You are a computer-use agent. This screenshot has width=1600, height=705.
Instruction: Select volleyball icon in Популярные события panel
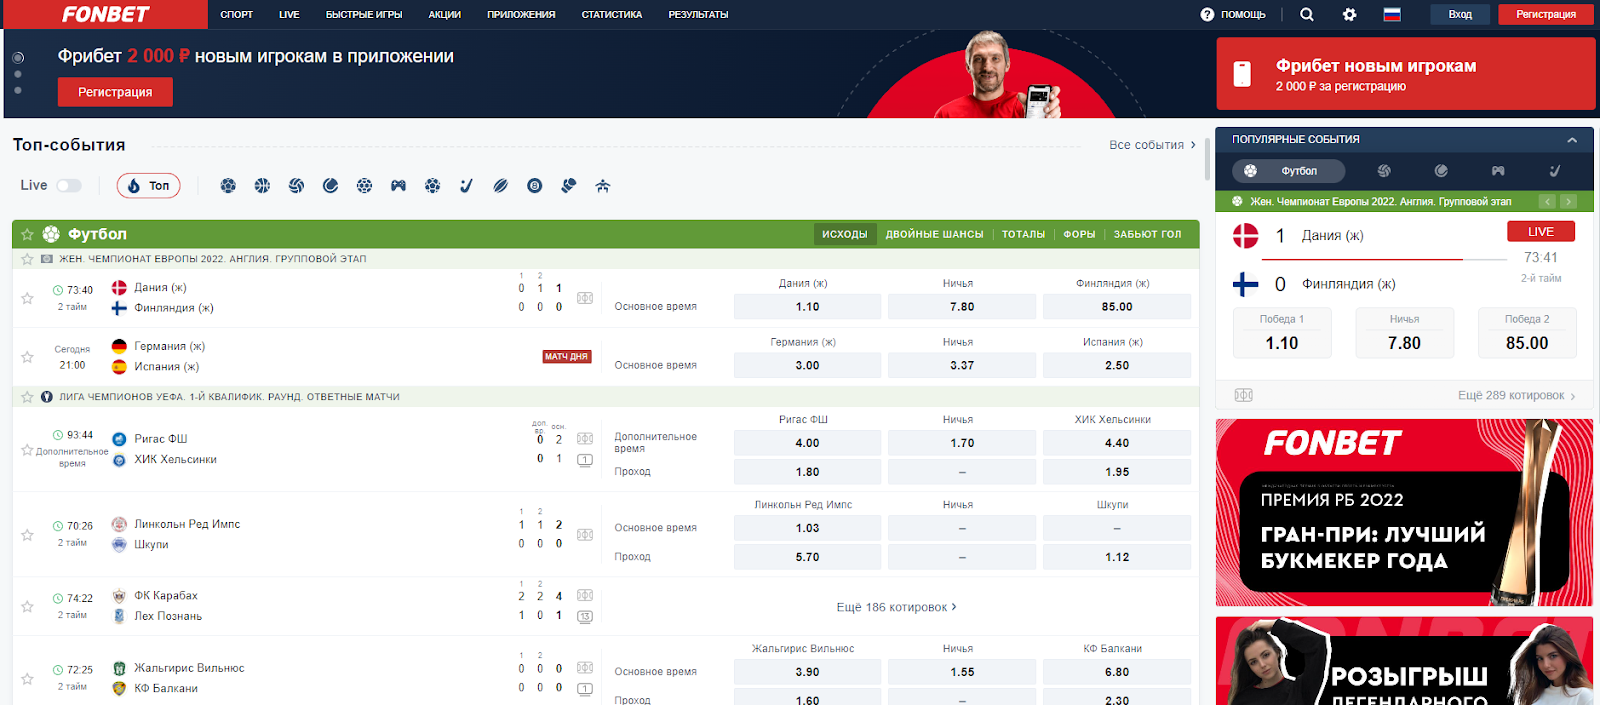(x=1384, y=171)
